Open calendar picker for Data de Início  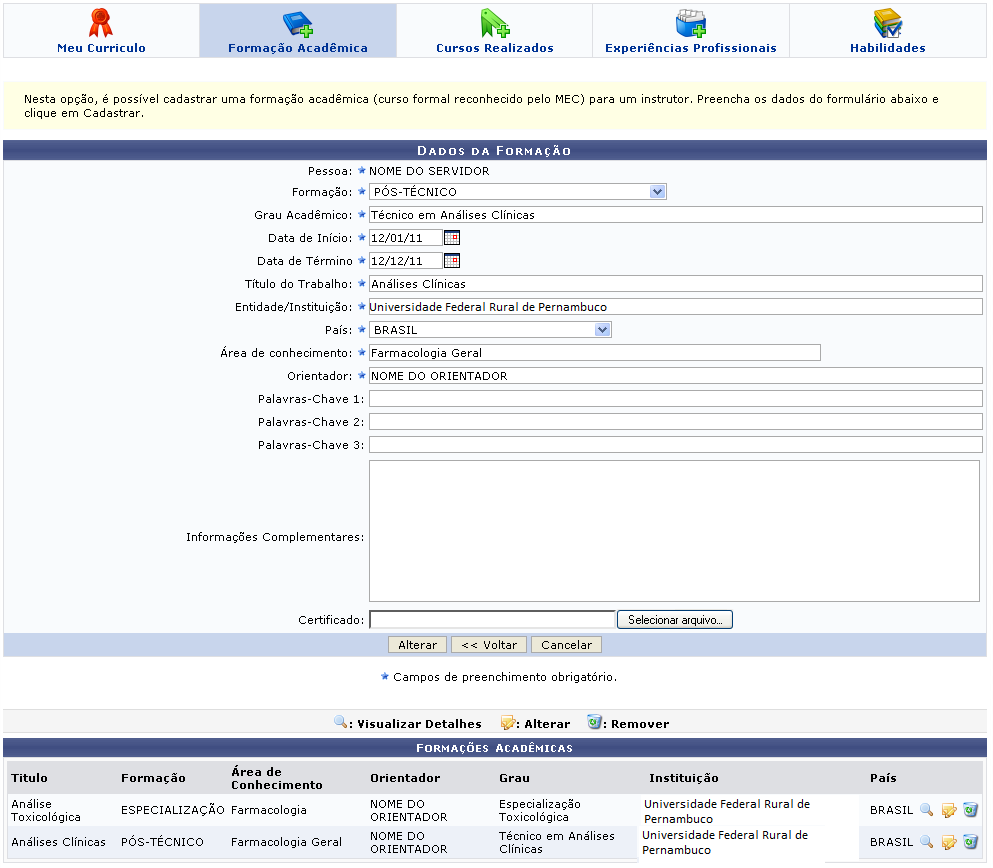tap(452, 238)
